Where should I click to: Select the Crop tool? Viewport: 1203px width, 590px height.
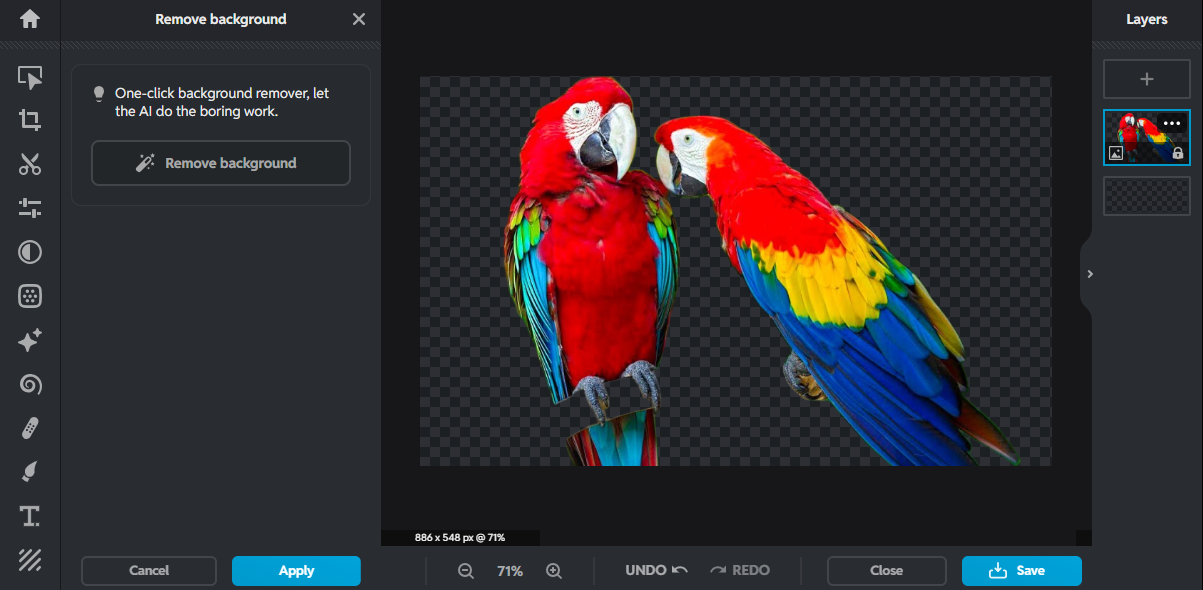pos(30,120)
